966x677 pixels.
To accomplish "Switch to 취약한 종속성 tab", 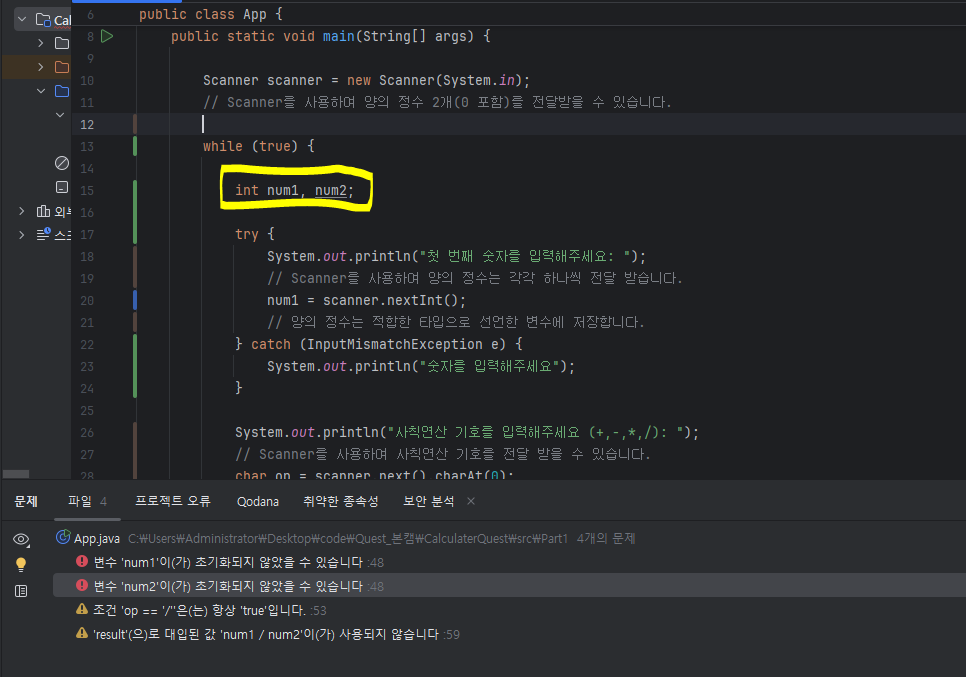I will tap(340, 501).
